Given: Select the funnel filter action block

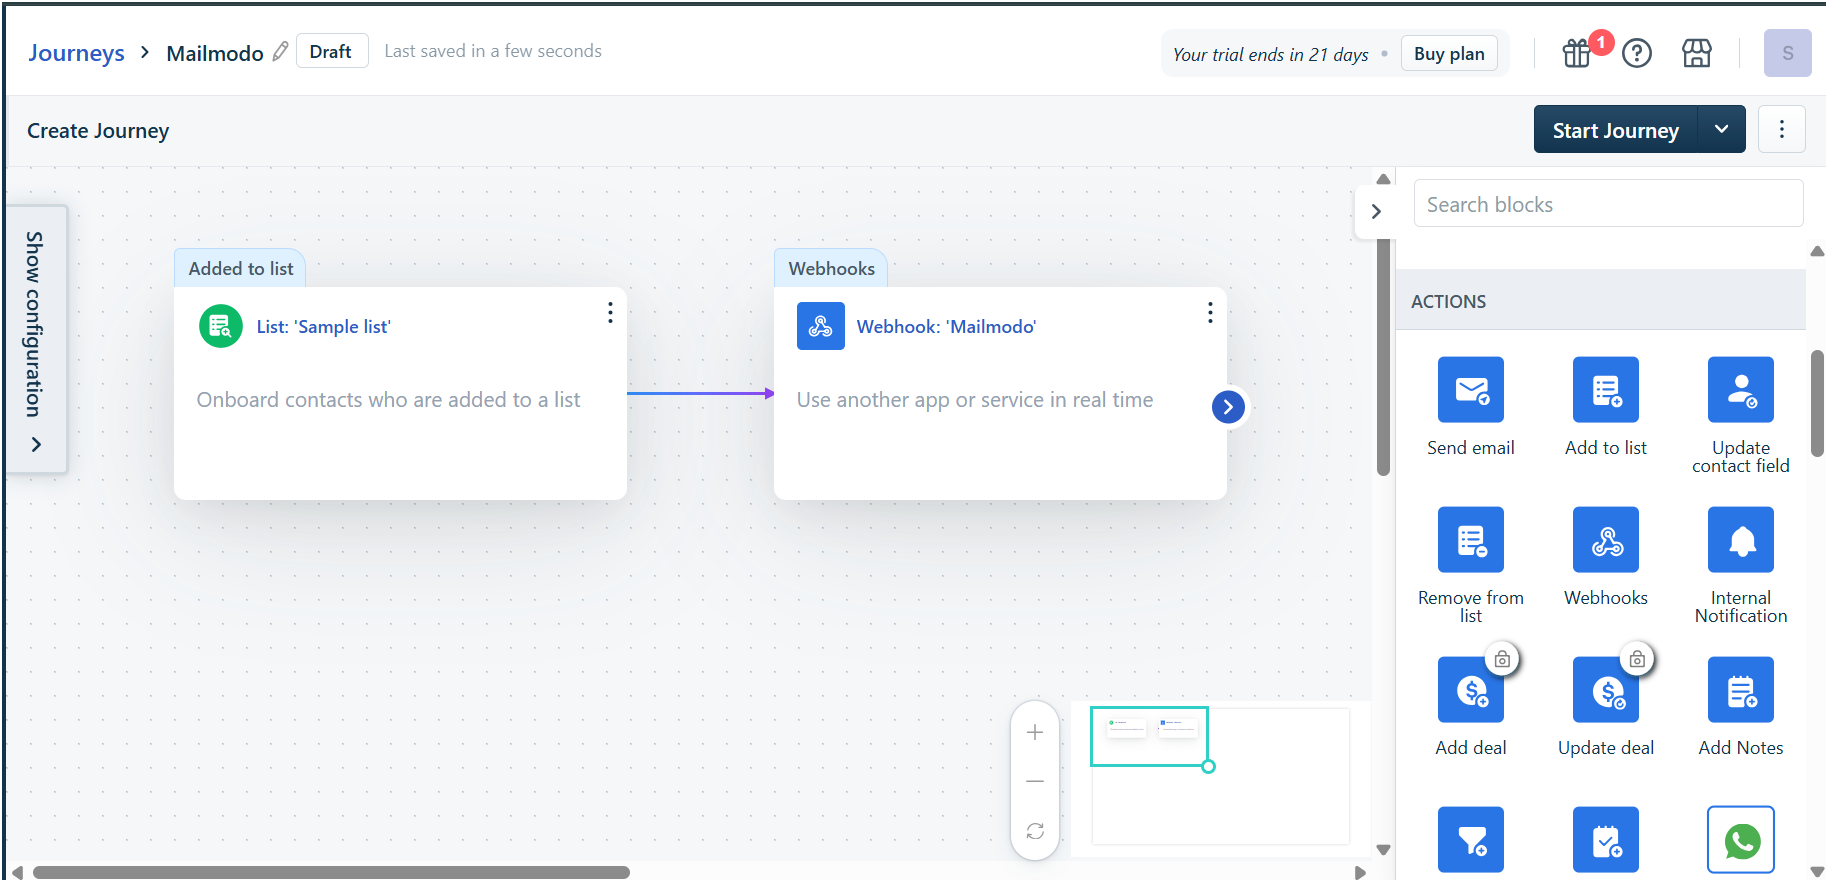Looking at the screenshot, I should coord(1470,840).
